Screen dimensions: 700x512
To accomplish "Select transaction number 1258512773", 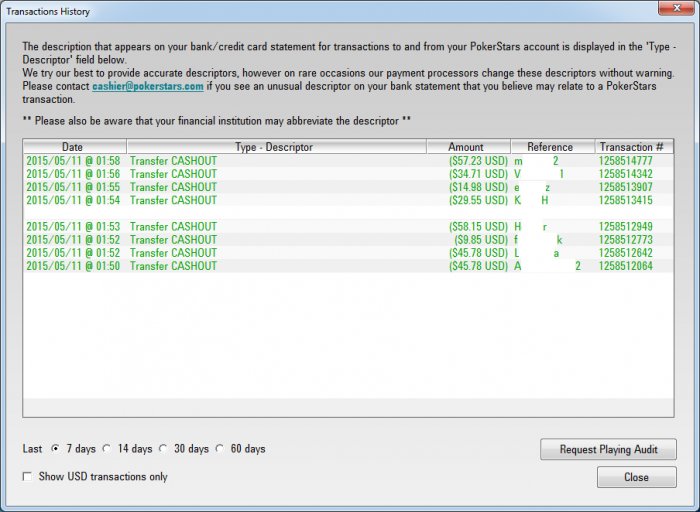I will click(x=625, y=240).
